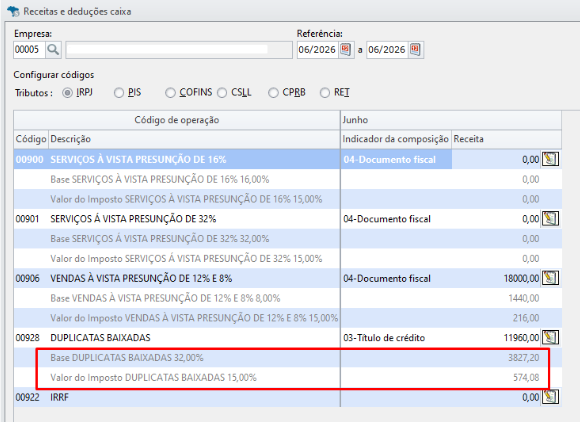Select the CPRB tributo radio button
This screenshot has height=422, width=580.
(x=273, y=92)
